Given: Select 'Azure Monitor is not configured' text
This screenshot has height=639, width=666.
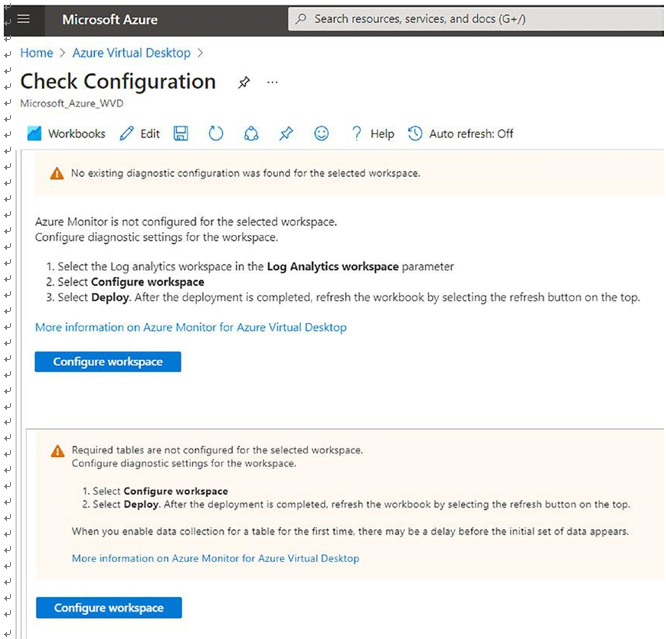Looking at the screenshot, I should point(186,222).
